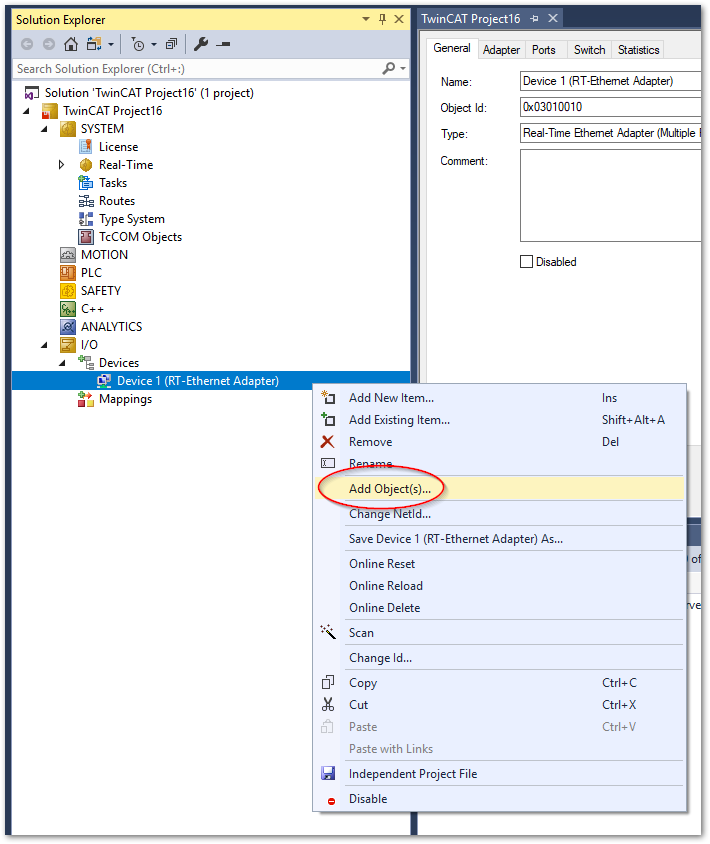The height and width of the screenshot is (844, 710).
Task: Switch to the Ports tab
Action: (x=544, y=50)
